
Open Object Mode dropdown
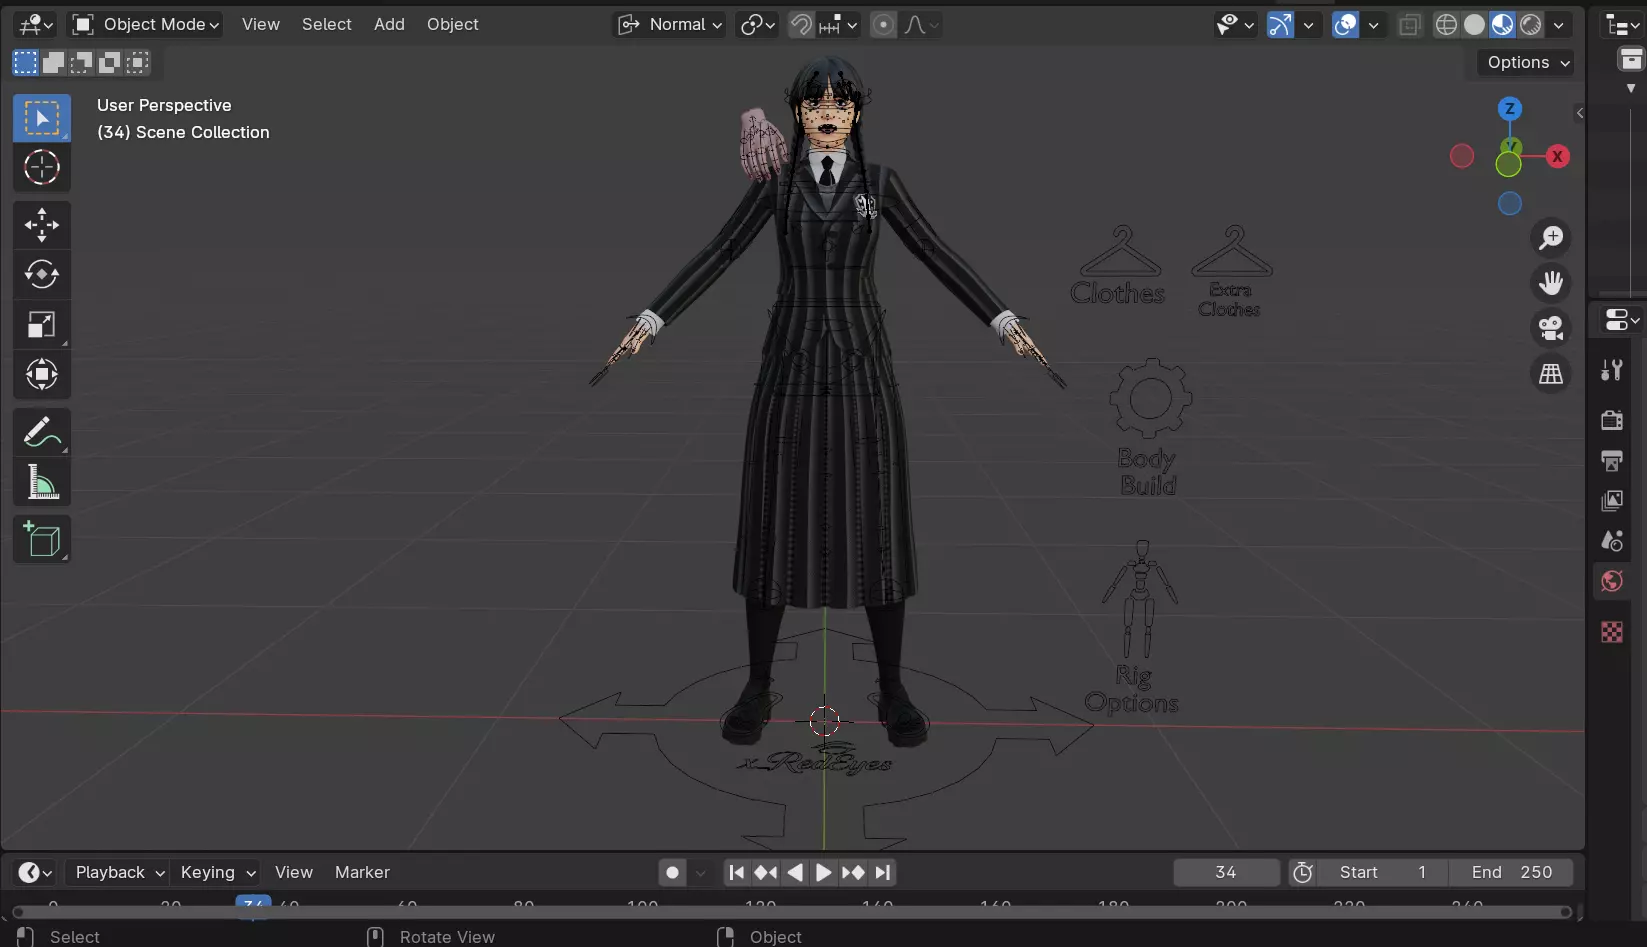click(146, 24)
